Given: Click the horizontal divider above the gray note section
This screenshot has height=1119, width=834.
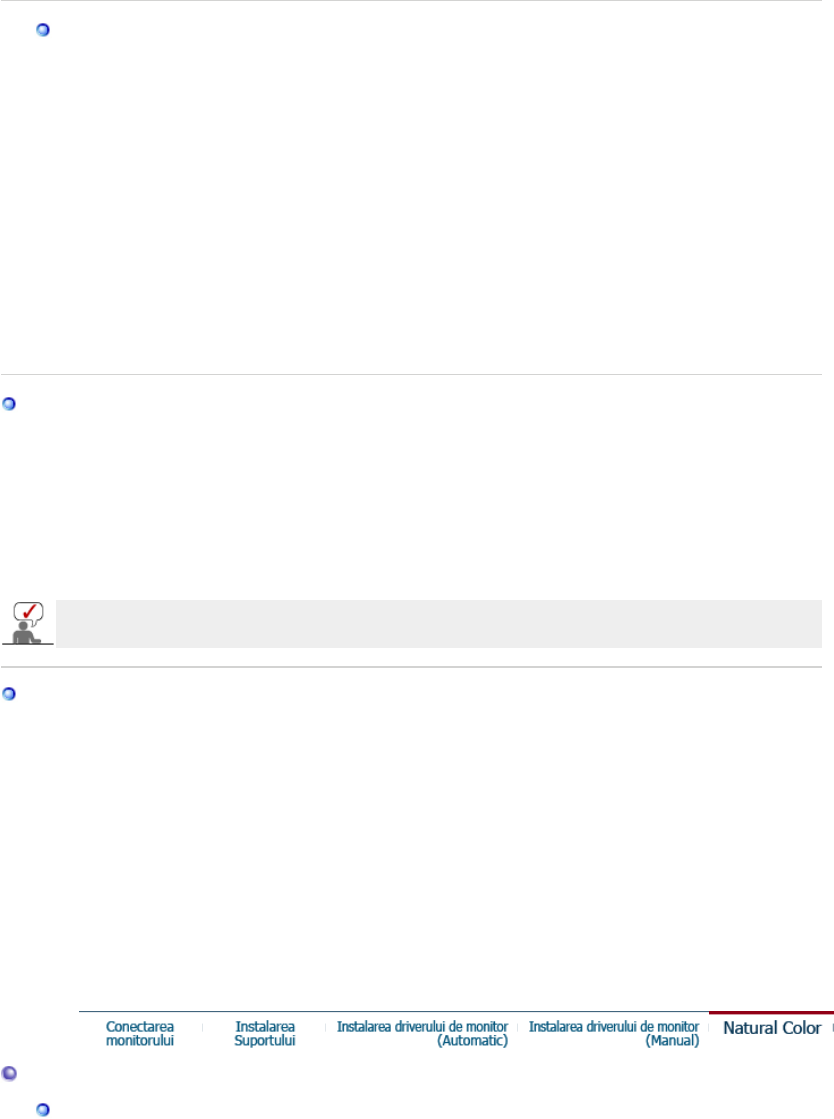Looking at the screenshot, I should [410, 375].
